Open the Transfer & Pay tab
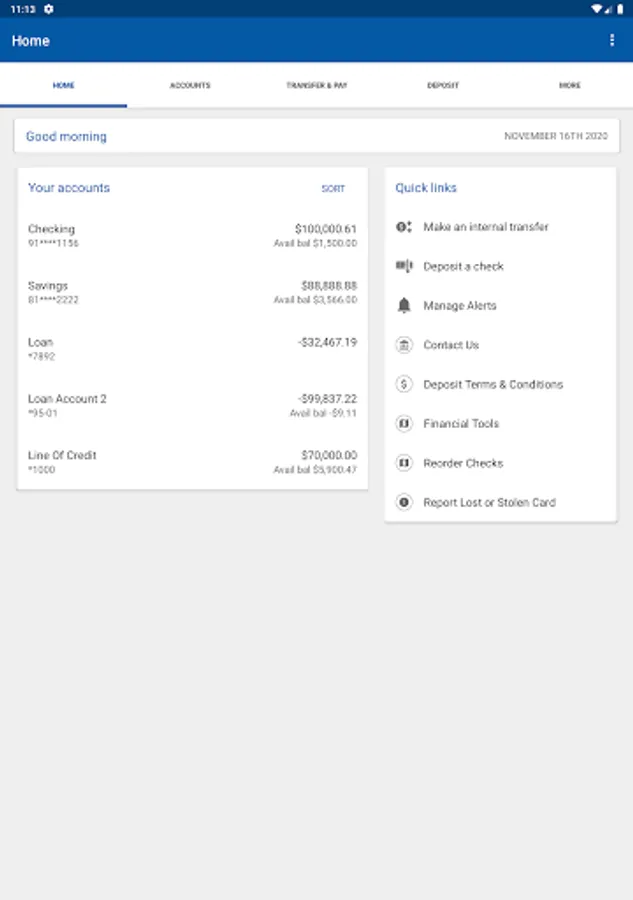 [x=316, y=86]
